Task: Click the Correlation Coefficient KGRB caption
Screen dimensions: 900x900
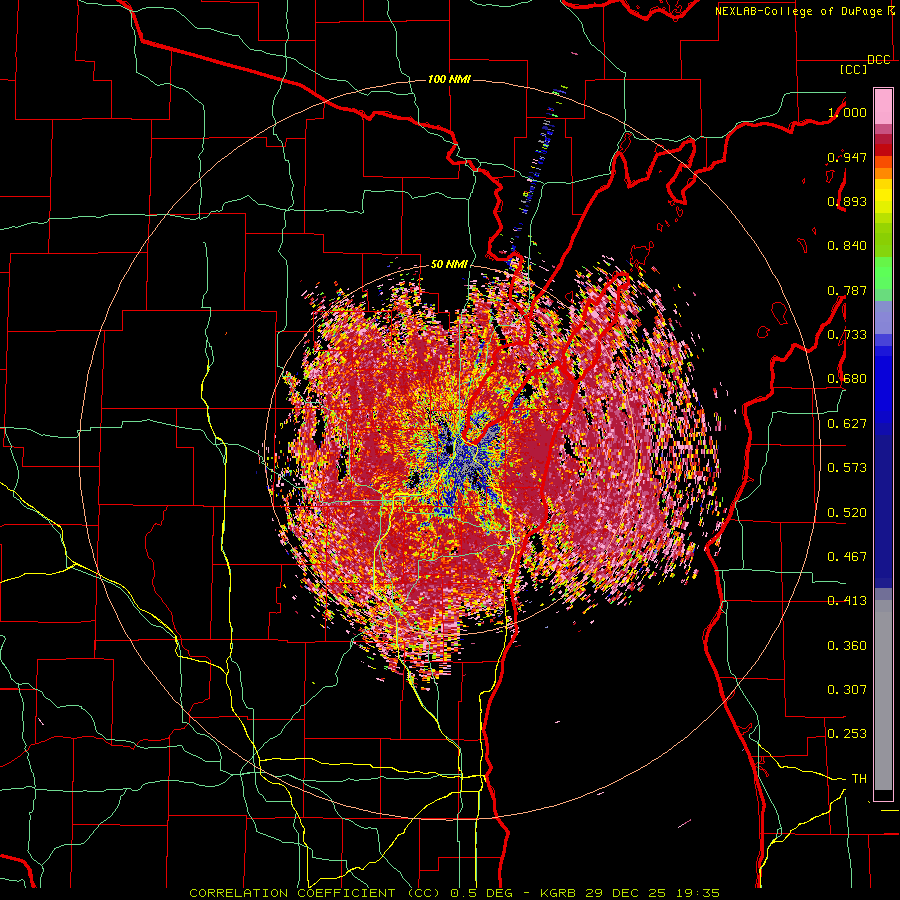Action: [x=454, y=893]
